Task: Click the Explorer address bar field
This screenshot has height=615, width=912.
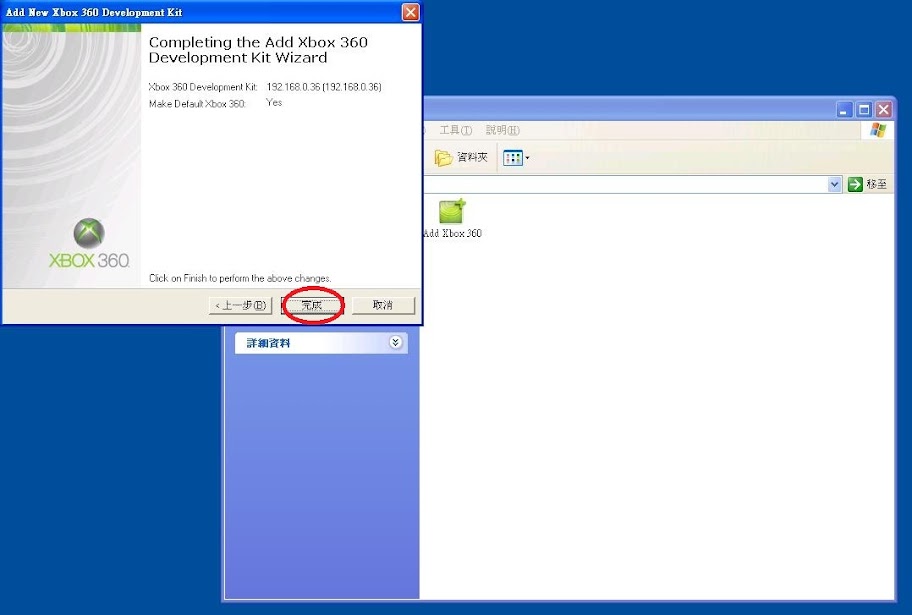Action: [625, 184]
